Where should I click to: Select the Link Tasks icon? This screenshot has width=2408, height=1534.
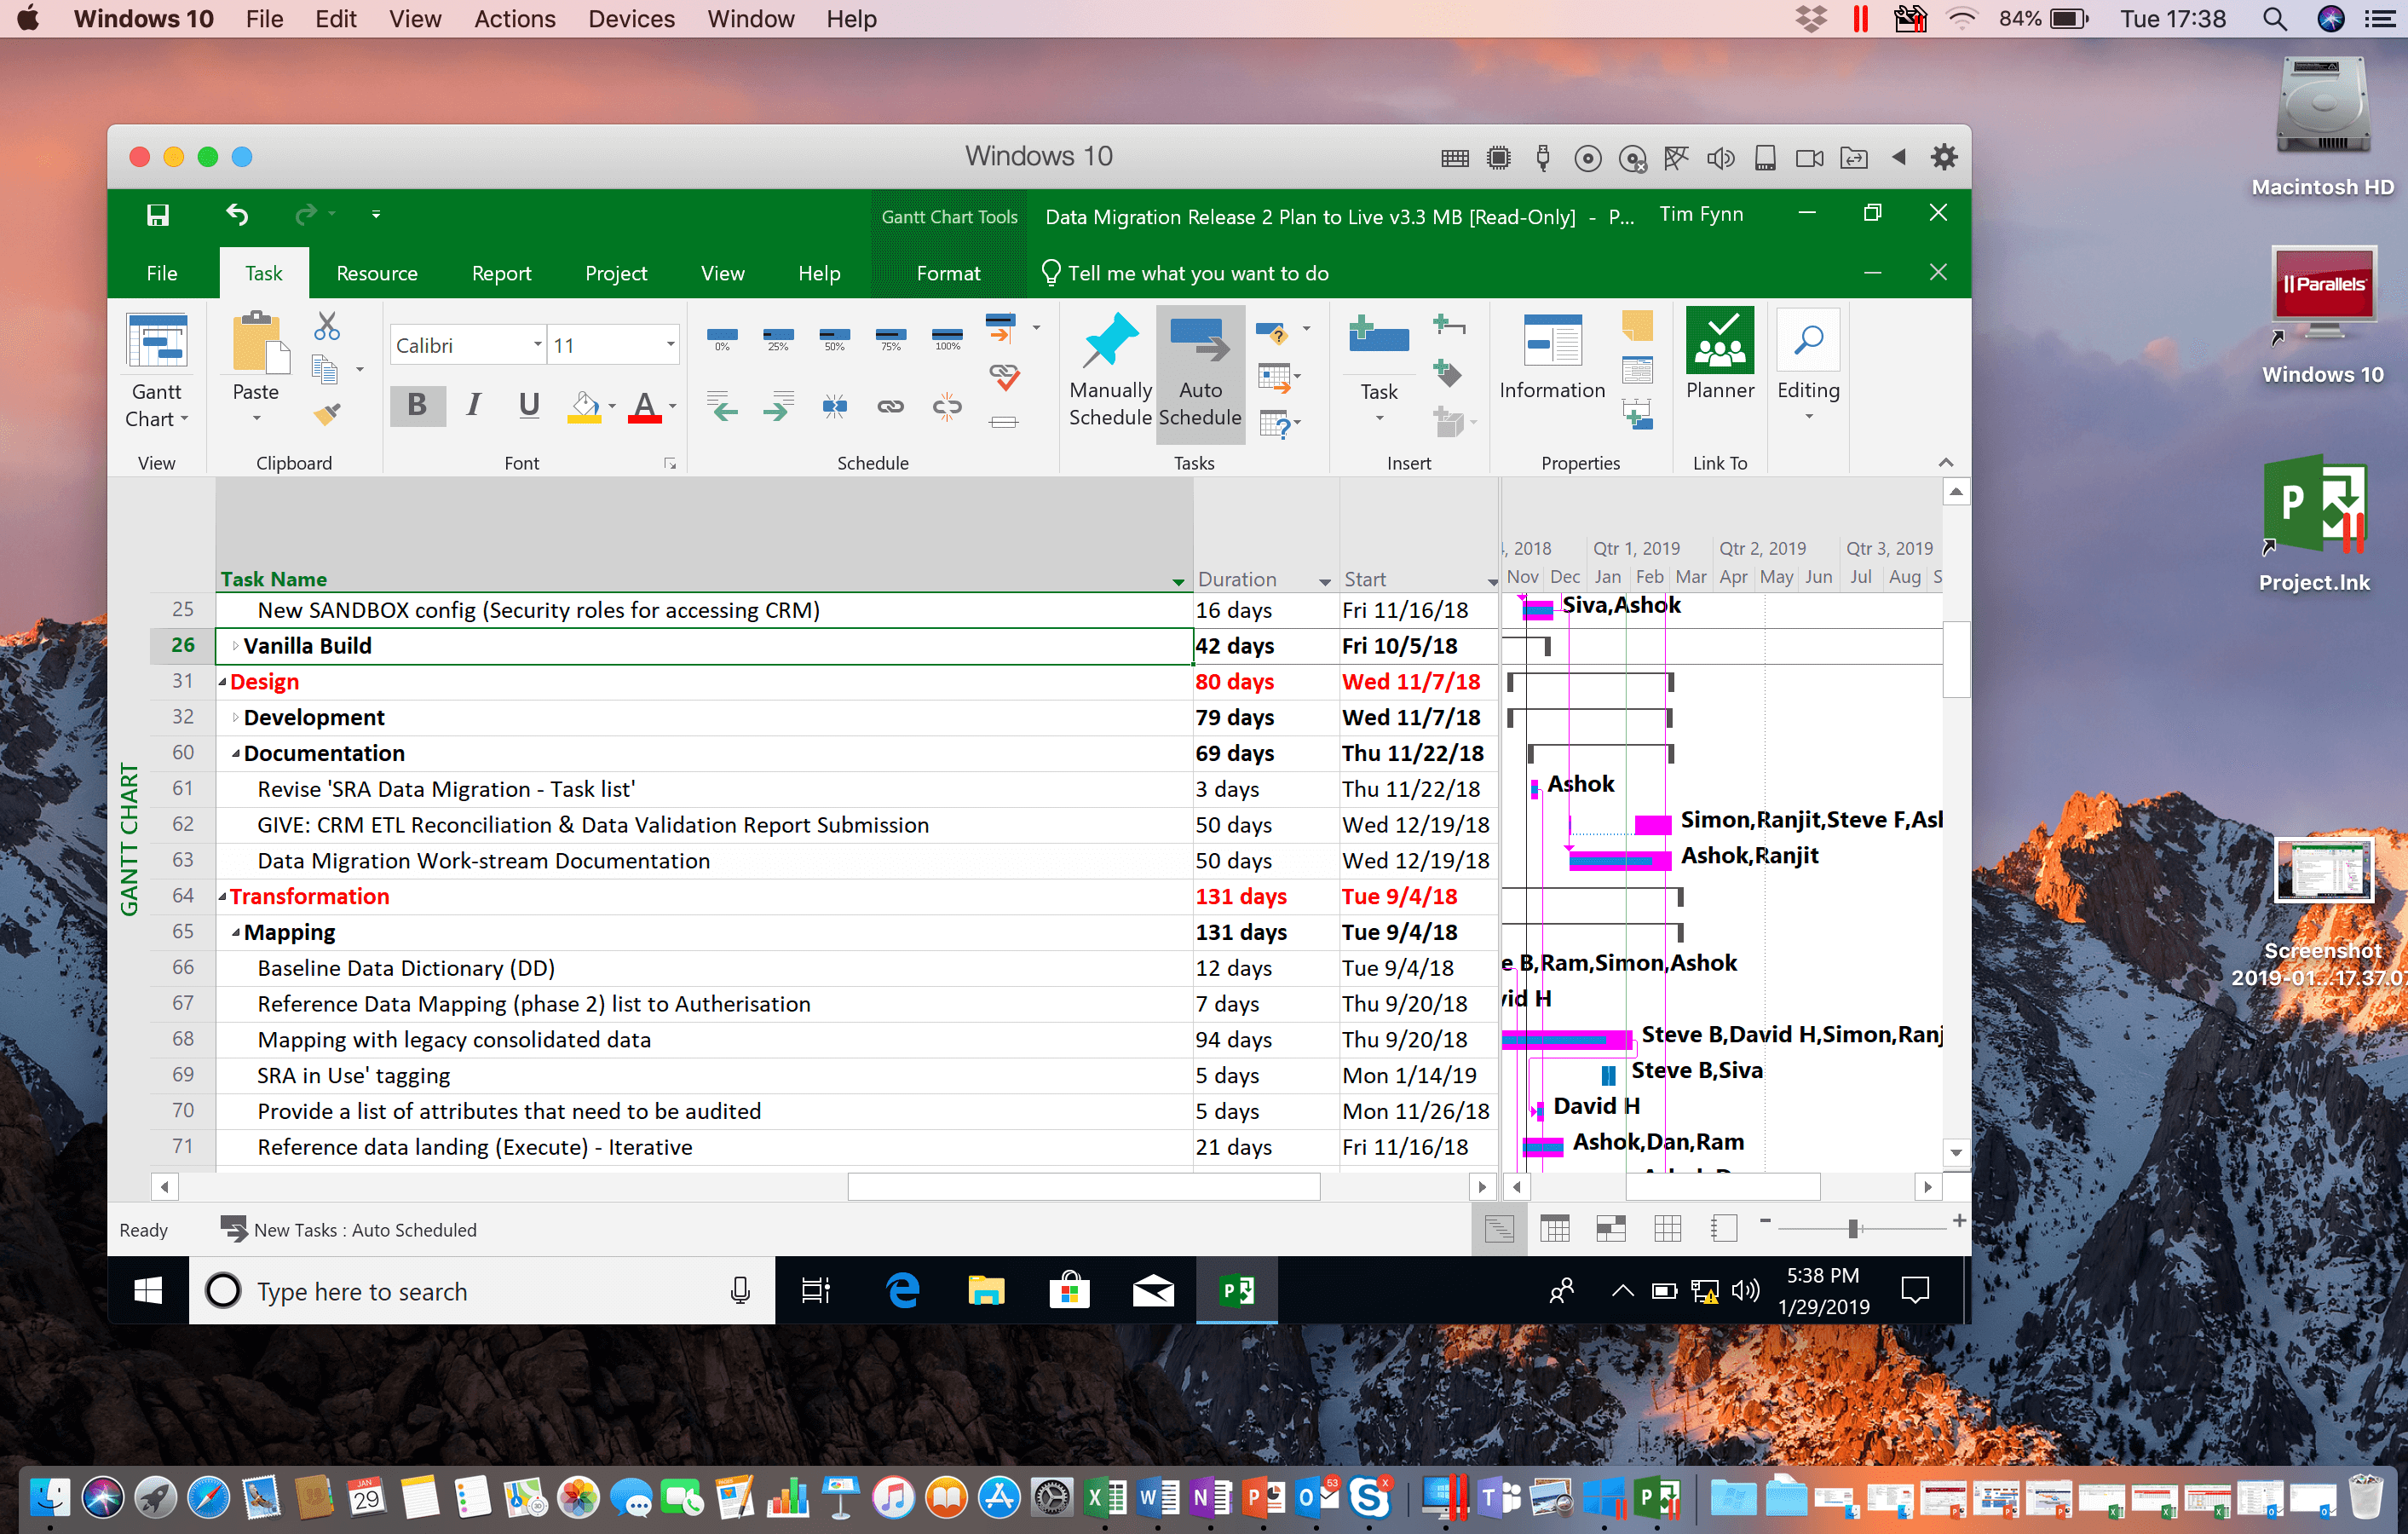888,409
